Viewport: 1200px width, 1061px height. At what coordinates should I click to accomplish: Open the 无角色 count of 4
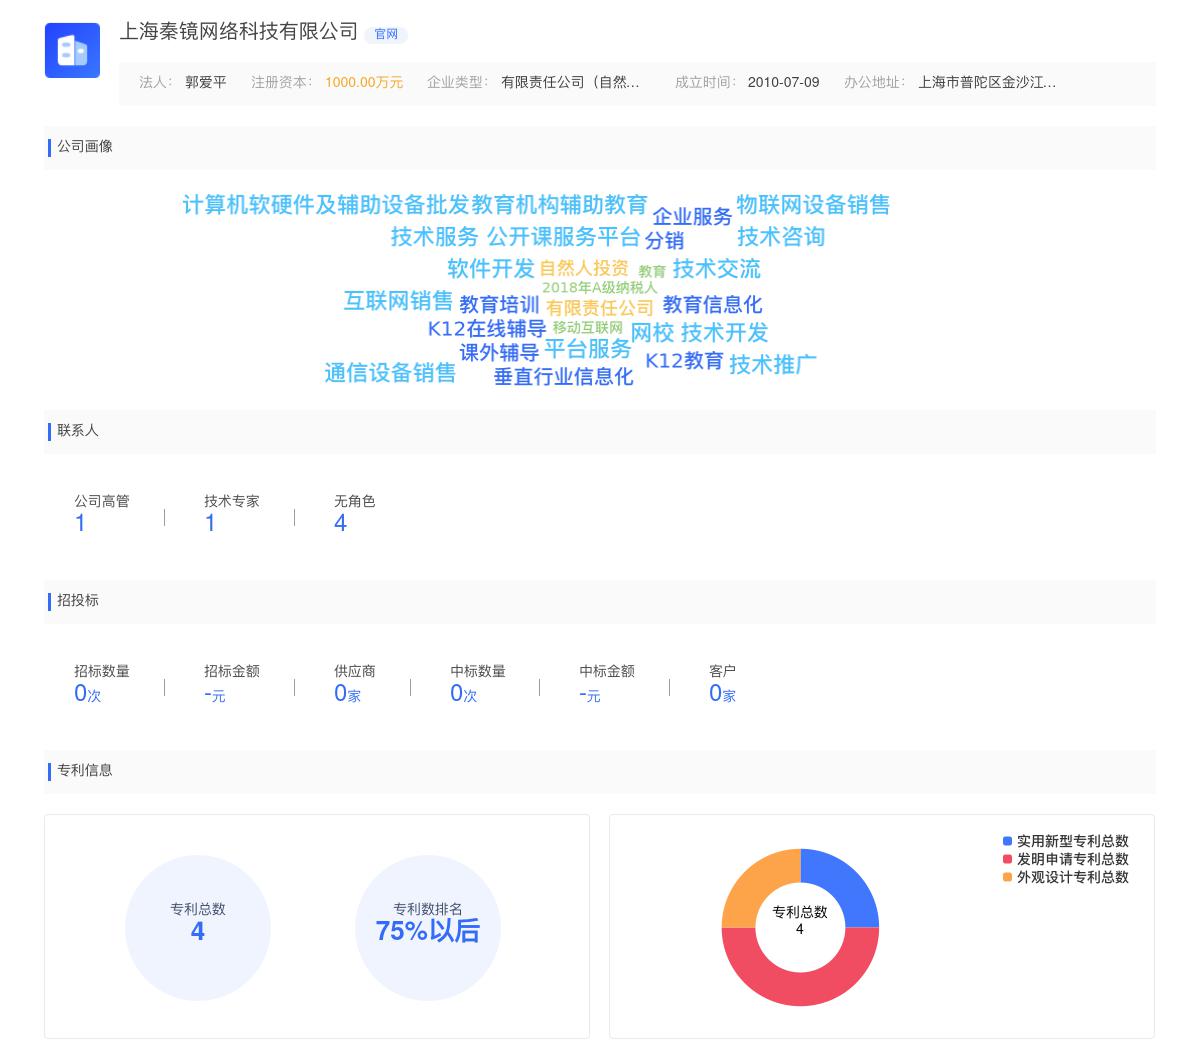click(x=340, y=523)
